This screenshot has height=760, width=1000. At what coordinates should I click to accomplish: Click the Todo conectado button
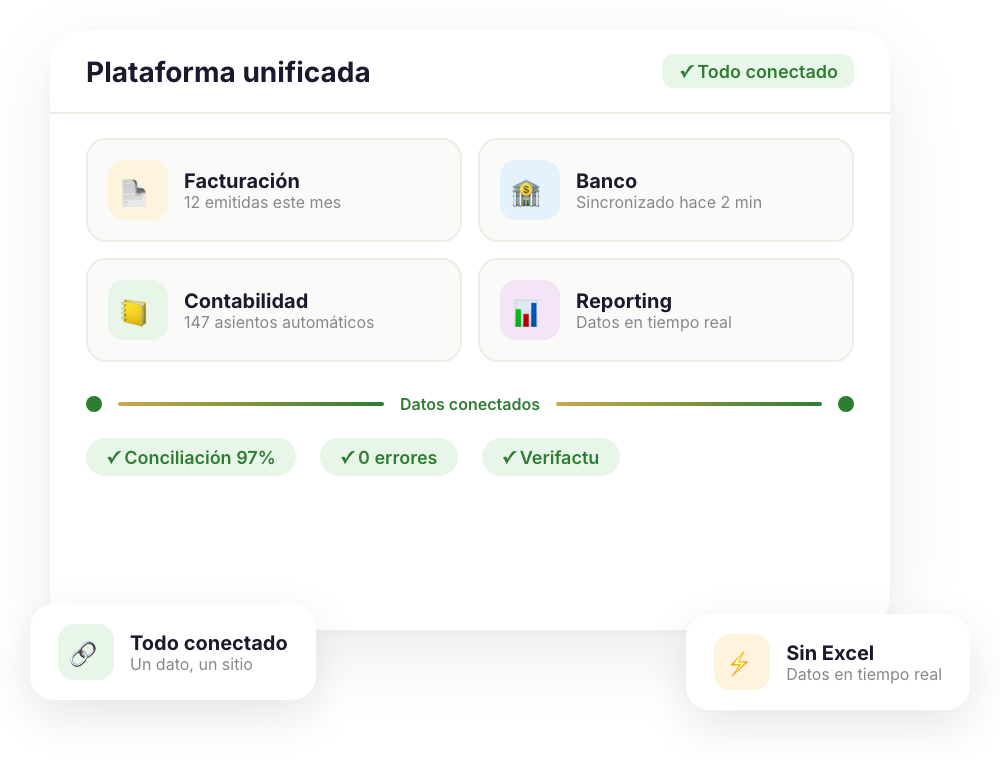click(758, 71)
